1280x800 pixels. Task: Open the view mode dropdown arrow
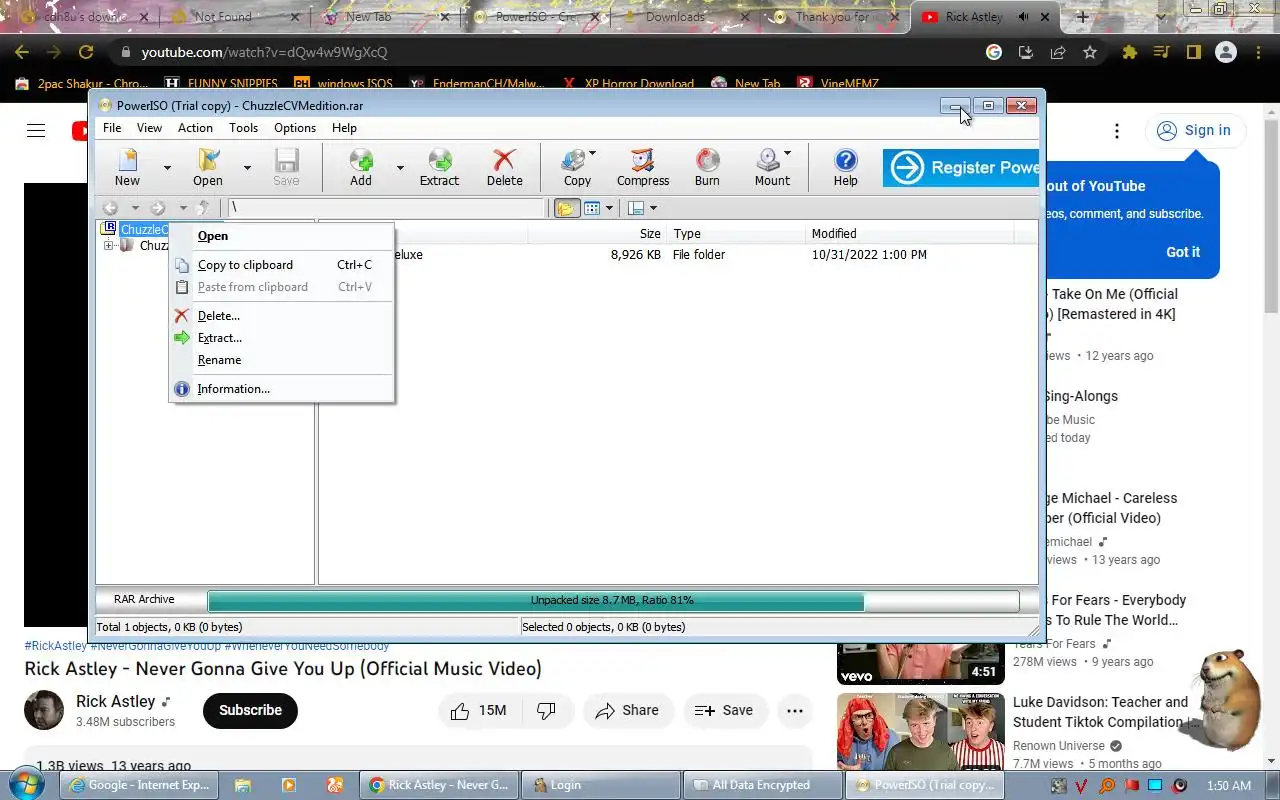pyautogui.click(x=609, y=208)
